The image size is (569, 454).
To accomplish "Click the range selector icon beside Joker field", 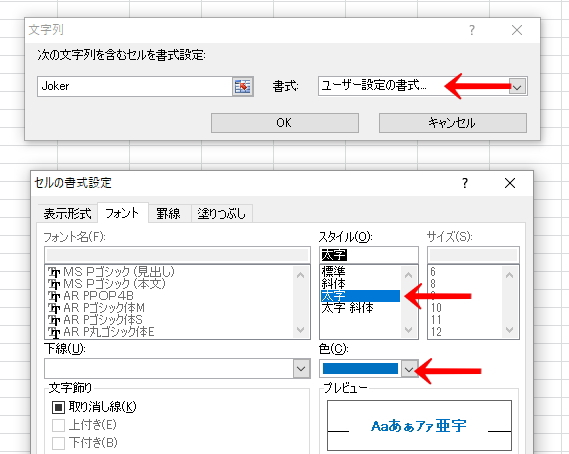I will 242,86.
